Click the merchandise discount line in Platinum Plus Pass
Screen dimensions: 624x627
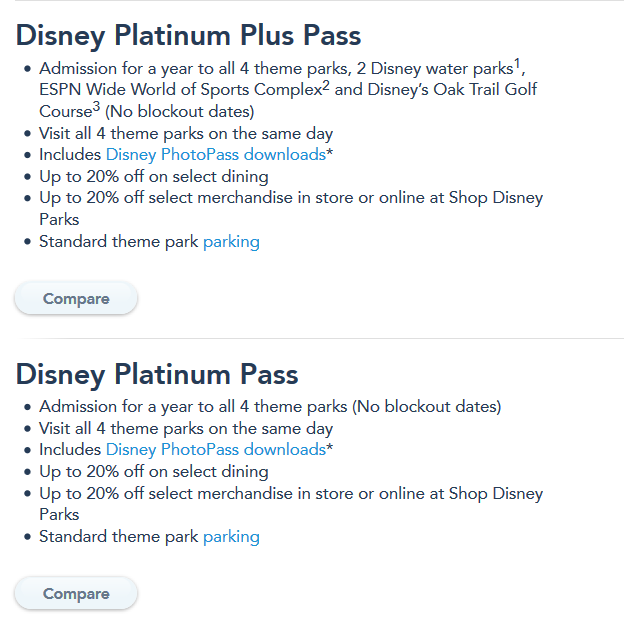click(x=290, y=198)
